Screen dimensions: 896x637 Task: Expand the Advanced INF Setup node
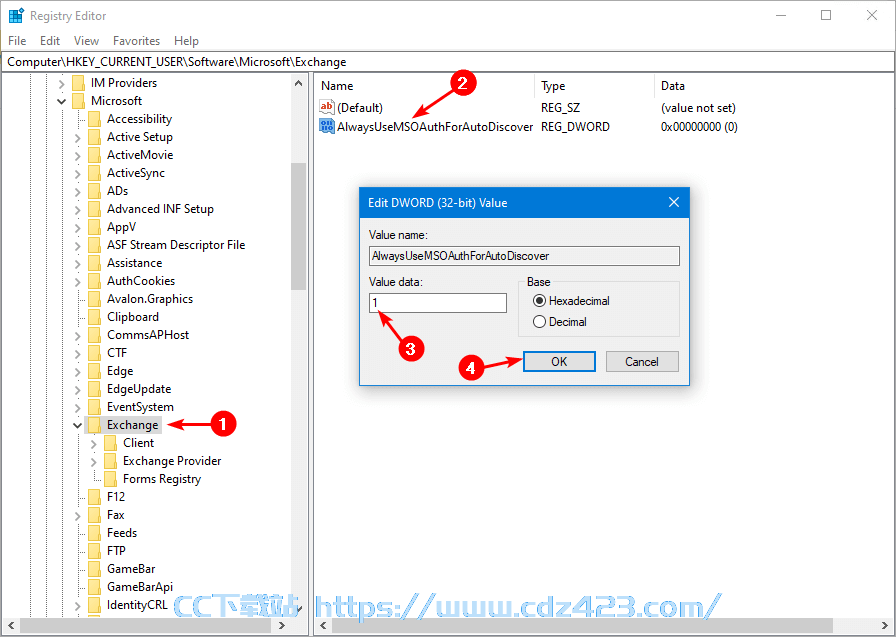coord(77,209)
